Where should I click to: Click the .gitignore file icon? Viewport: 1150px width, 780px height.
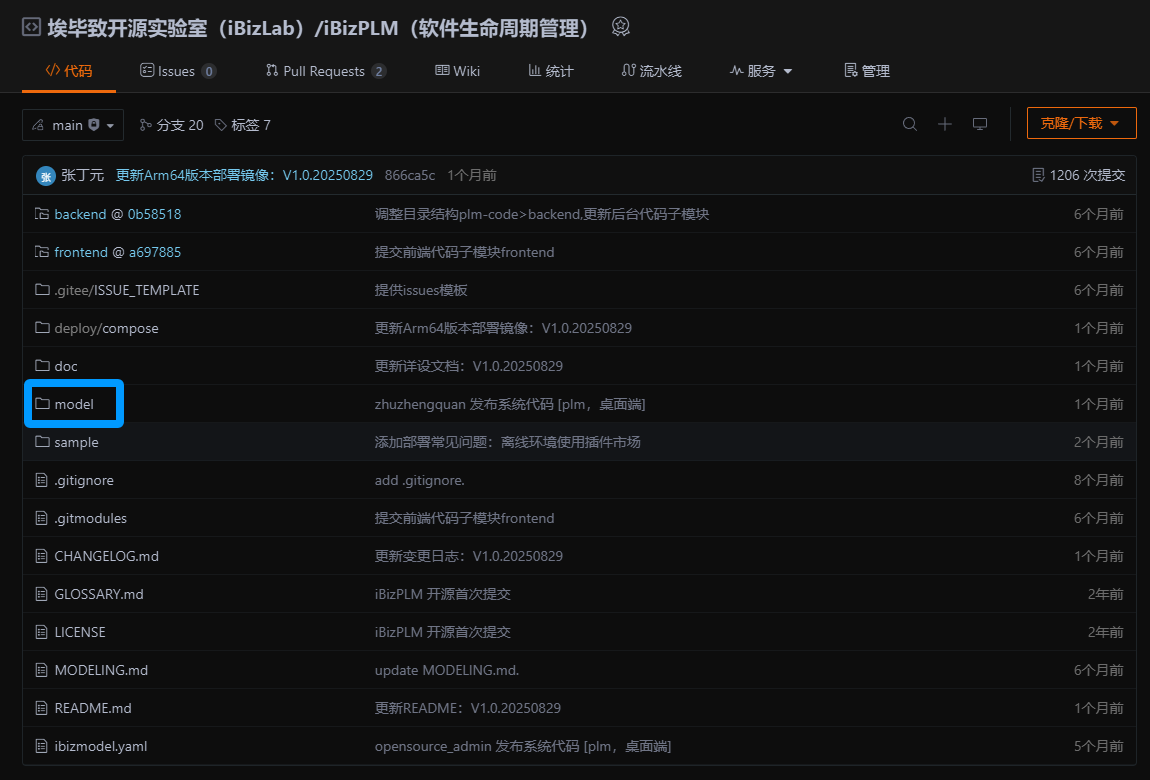pos(42,480)
